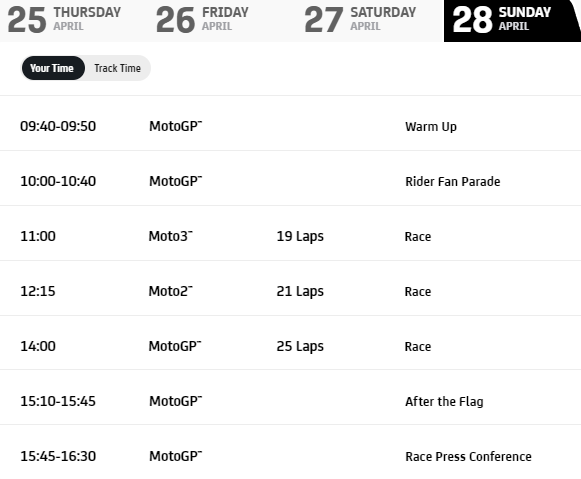Switch schedule to Track Time

coord(117,68)
